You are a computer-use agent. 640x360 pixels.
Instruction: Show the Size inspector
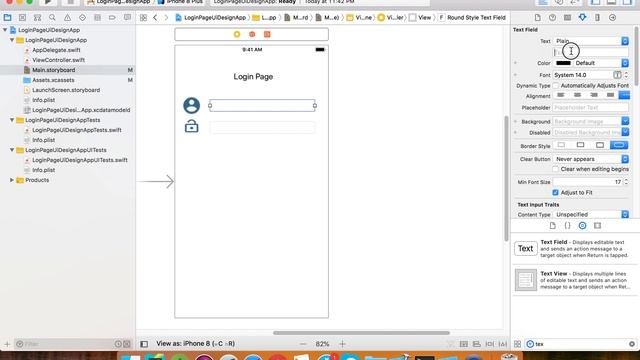[597, 18]
